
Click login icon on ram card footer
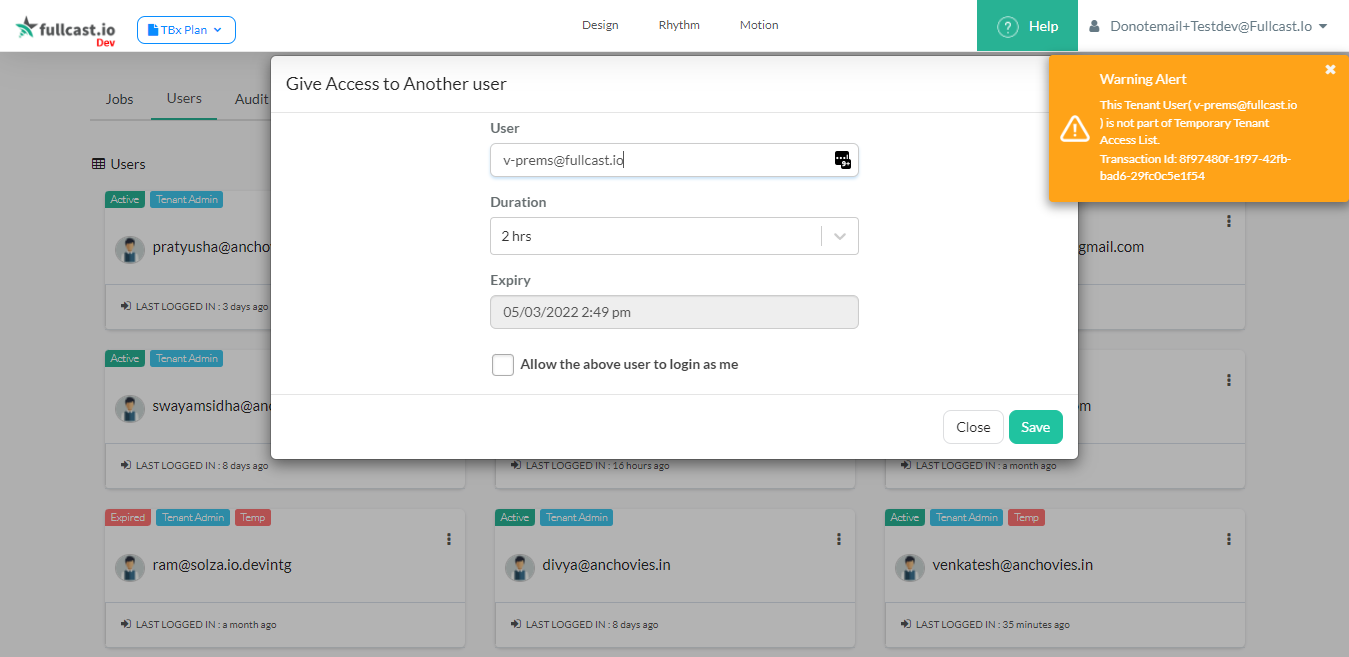[x=126, y=624]
